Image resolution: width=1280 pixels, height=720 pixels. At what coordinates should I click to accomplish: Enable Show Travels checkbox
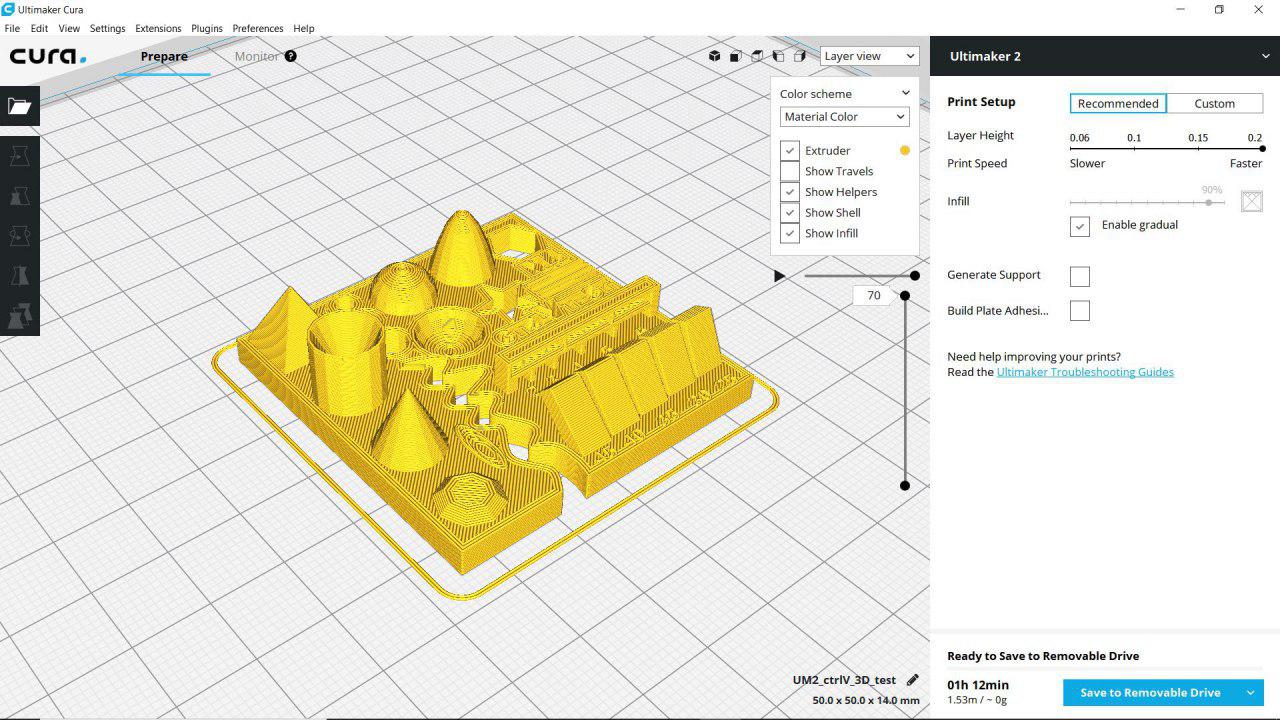790,171
